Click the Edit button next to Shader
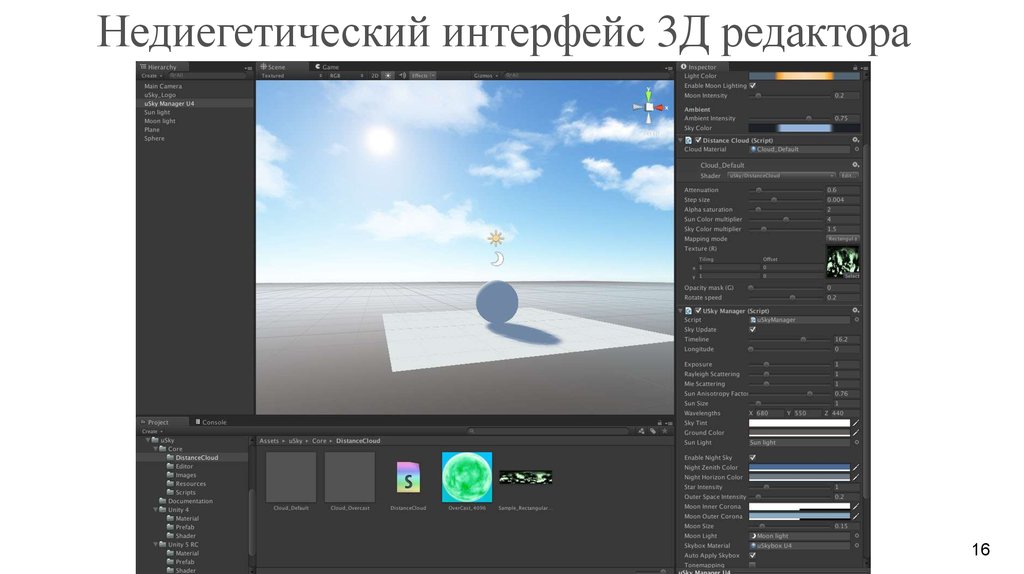Image resolution: width=1024 pixels, height=574 pixels. (848, 175)
